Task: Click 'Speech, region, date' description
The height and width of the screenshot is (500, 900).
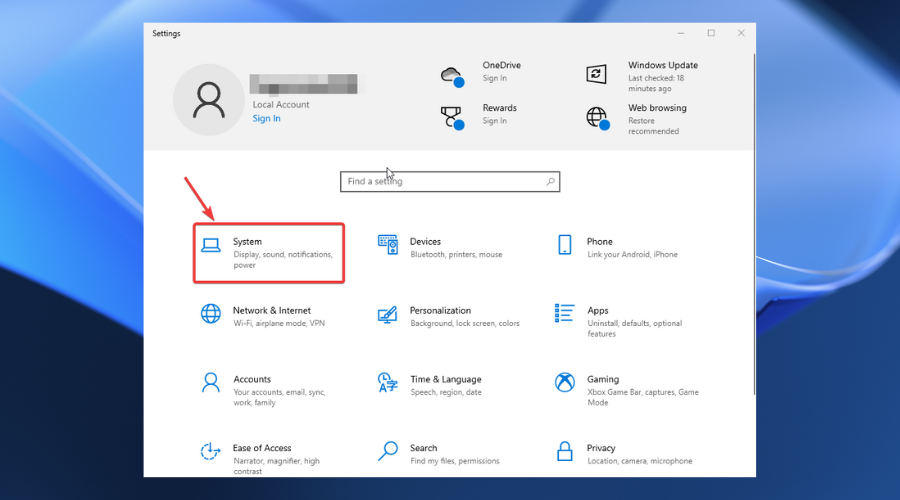Action: 446,393
